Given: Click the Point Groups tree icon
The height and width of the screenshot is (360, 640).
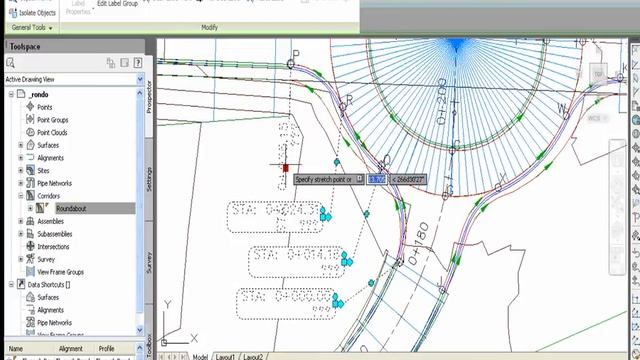Looking at the screenshot, I should click(x=30, y=120).
